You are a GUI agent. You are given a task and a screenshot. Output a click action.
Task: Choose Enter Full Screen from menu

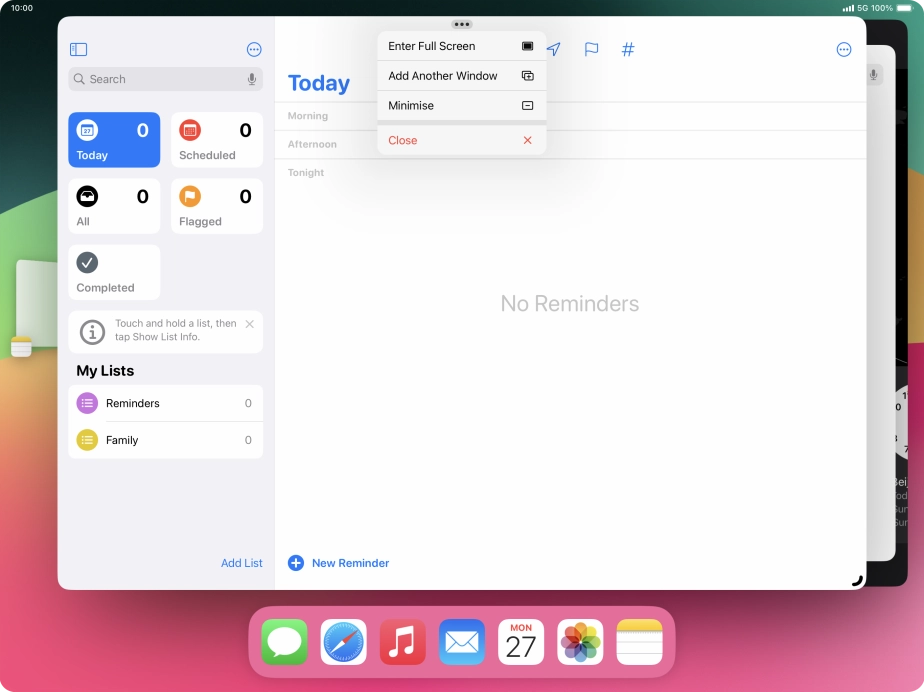click(461, 46)
